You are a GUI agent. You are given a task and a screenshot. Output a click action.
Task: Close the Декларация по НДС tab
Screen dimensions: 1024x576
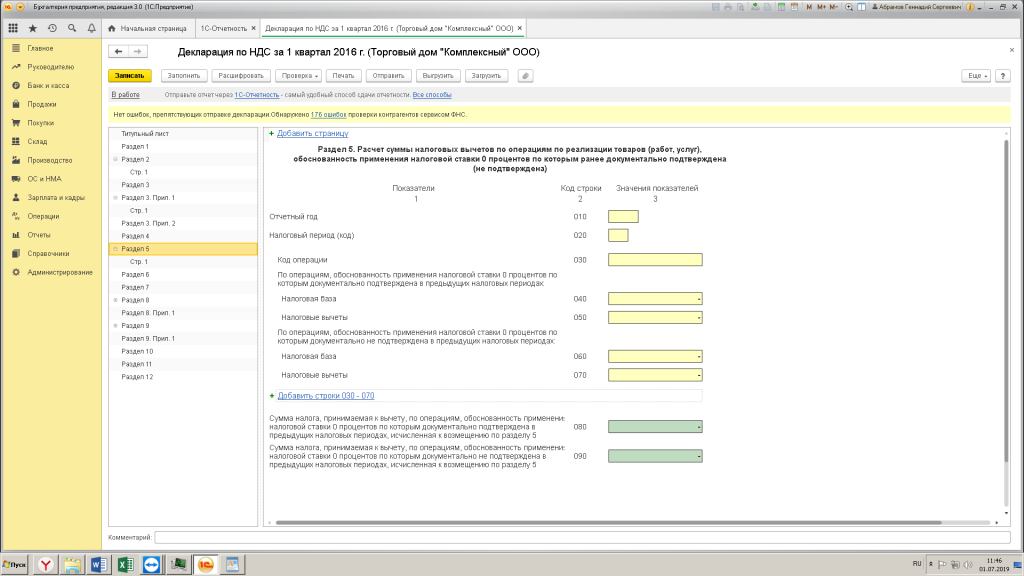(x=520, y=28)
